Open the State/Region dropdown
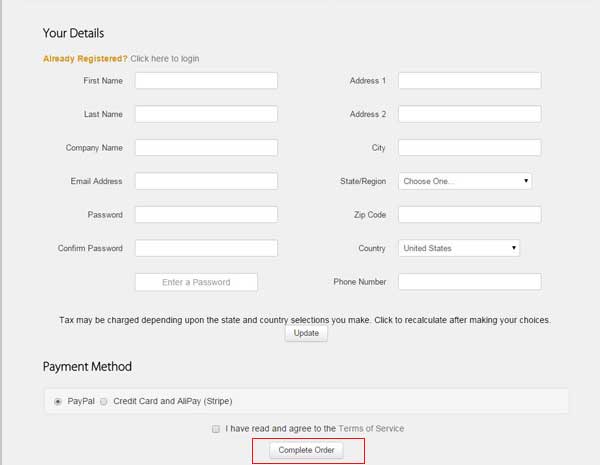This screenshot has width=600, height=465. tap(465, 181)
